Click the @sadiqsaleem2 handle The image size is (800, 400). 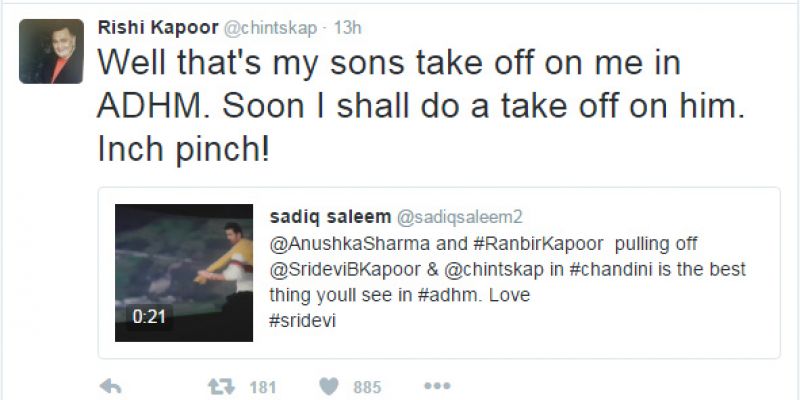(x=460, y=218)
